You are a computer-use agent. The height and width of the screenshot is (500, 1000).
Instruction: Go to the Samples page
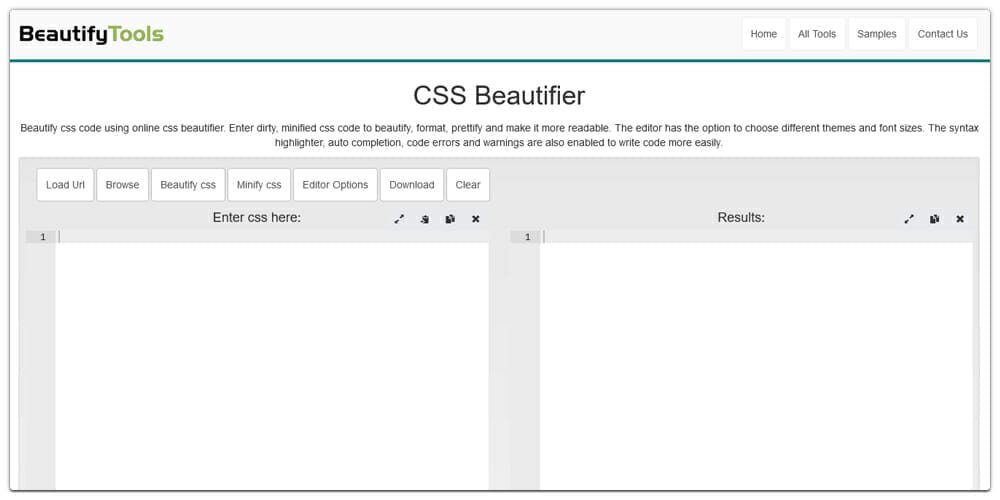(x=876, y=34)
